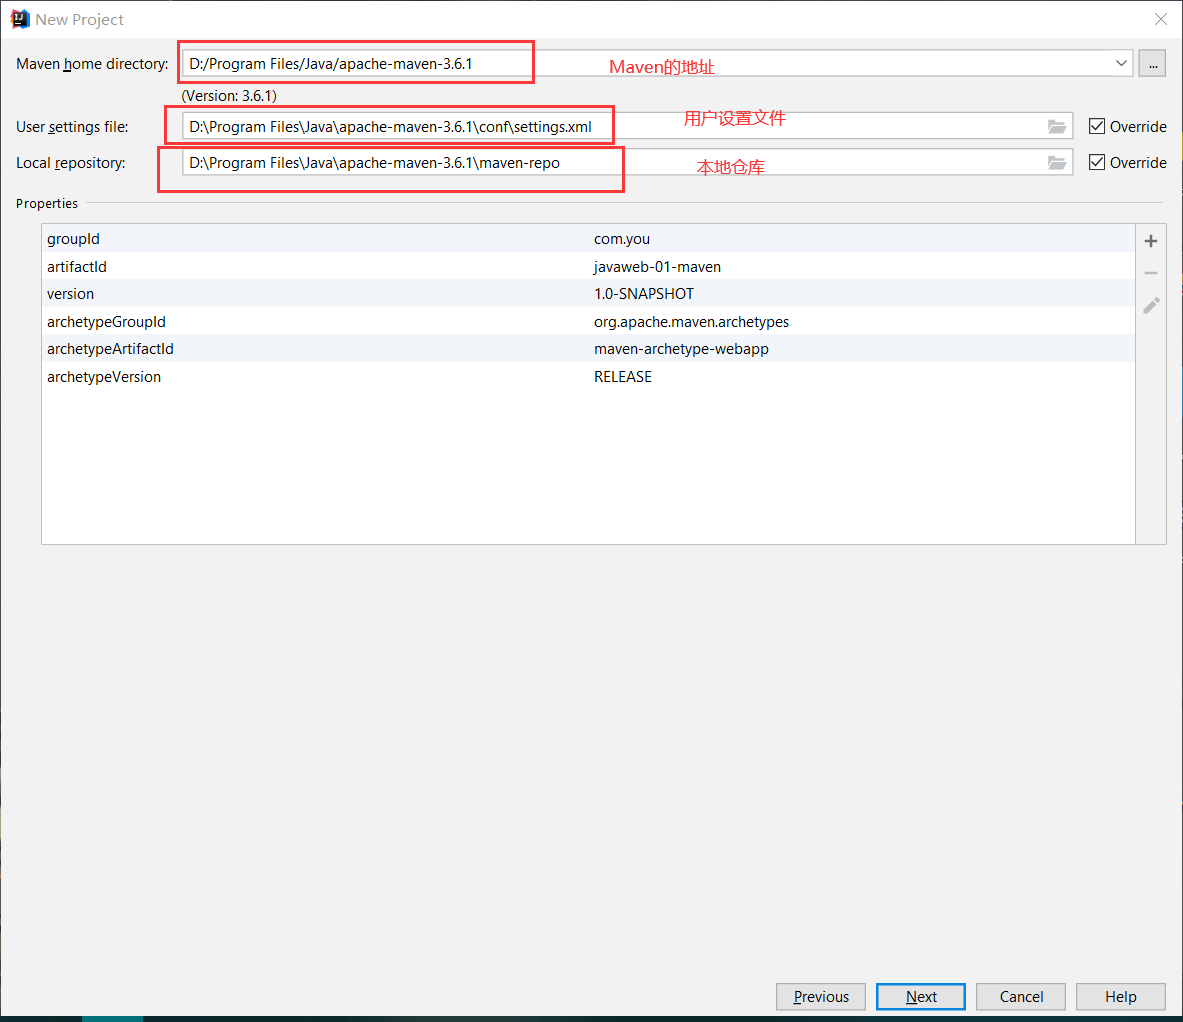The width and height of the screenshot is (1183, 1022).
Task: Toggle Override for User settings file
Action: [1097, 126]
